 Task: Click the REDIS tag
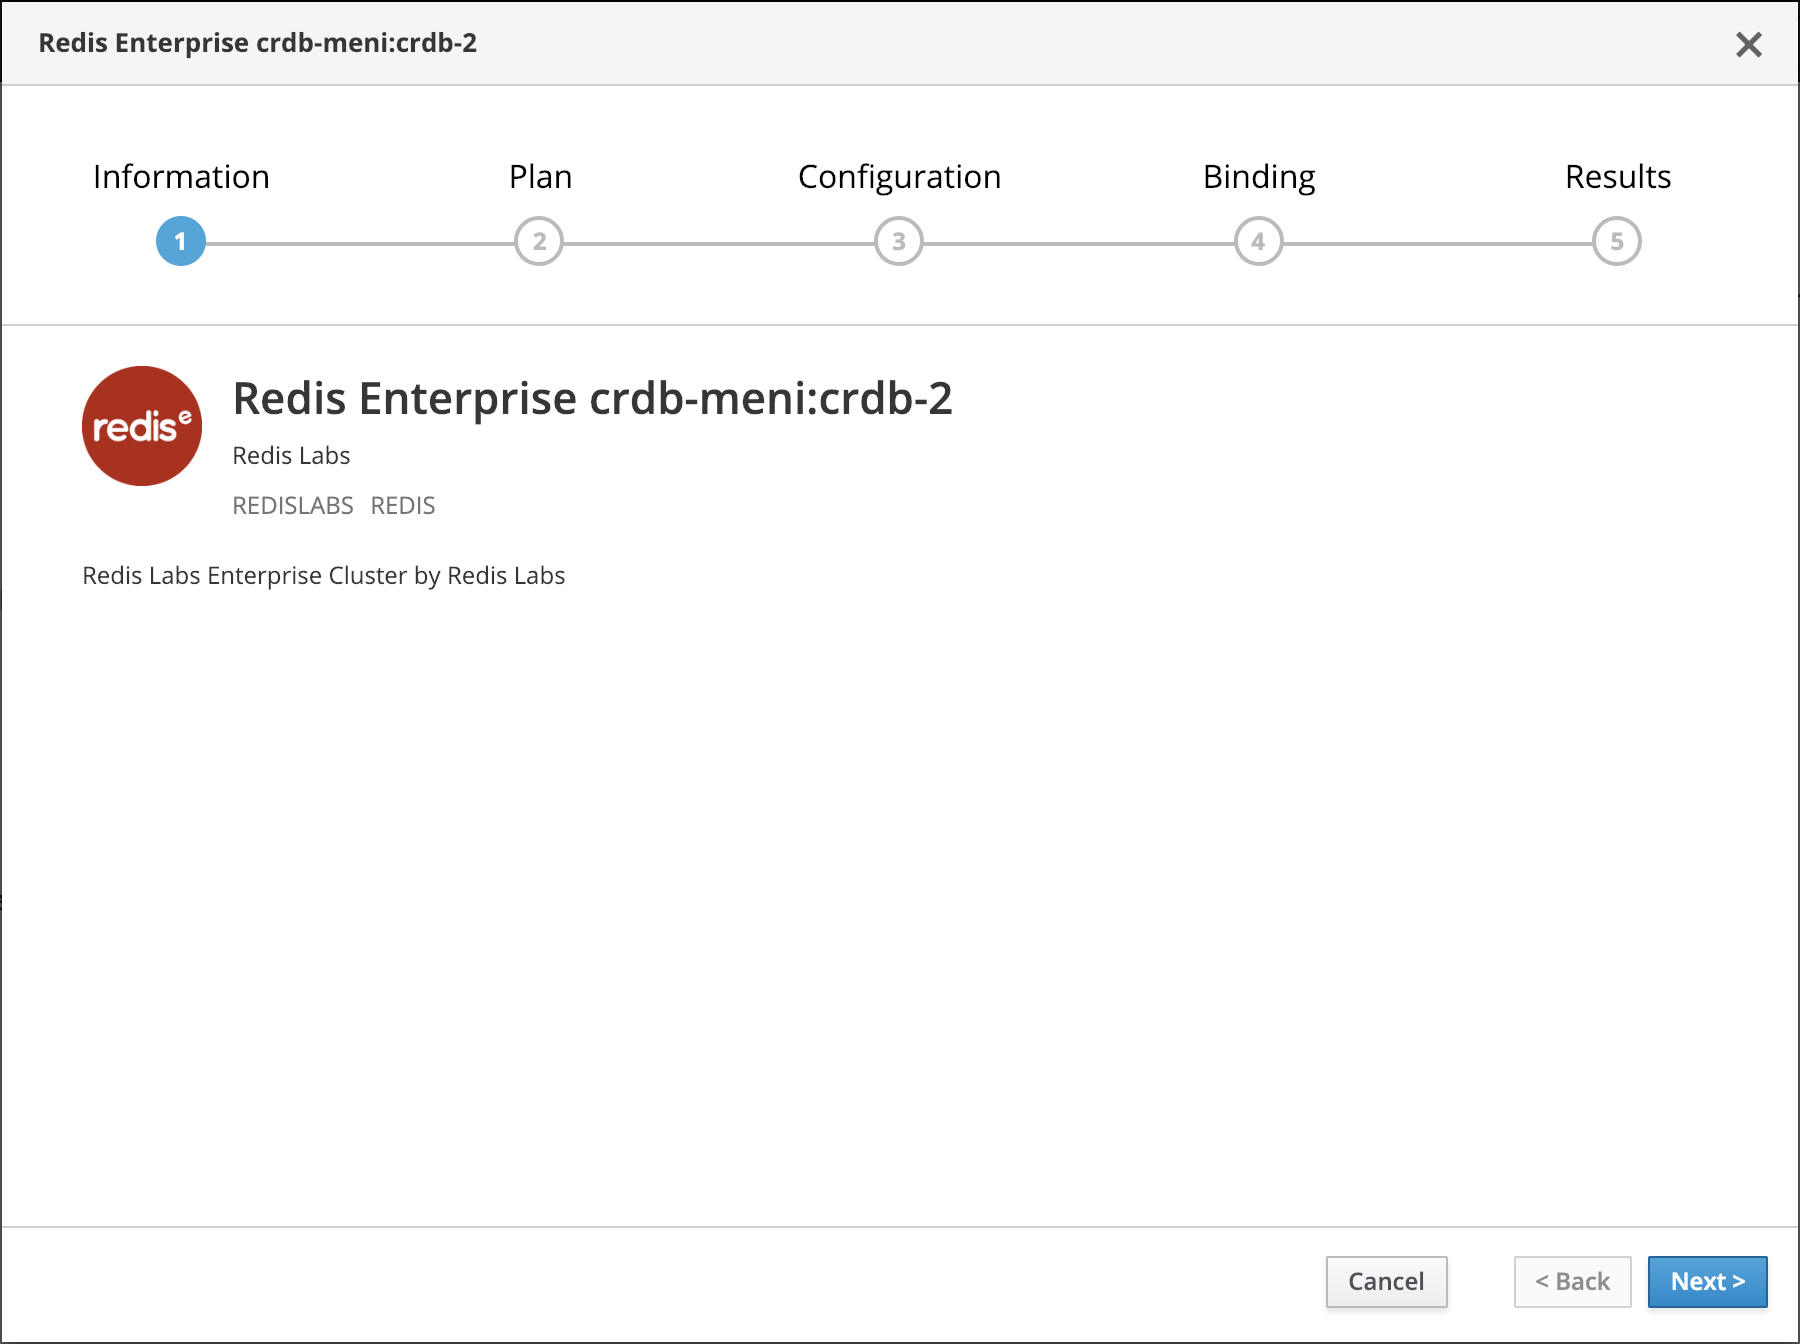click(x=403, y=506)
